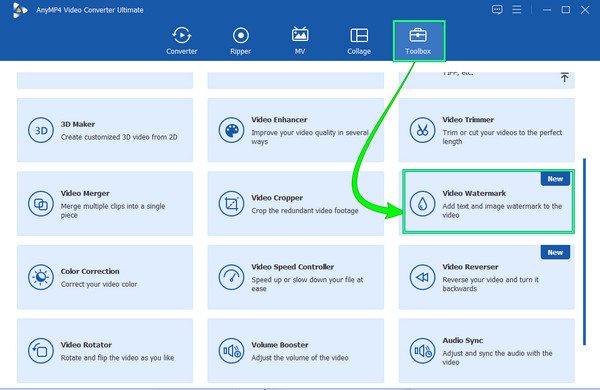Image resolution: width=600 pixels, height=390 pixels.
Task: Click 'Create customized 3D video from 2D' description
Action: (x=119, y=137)
